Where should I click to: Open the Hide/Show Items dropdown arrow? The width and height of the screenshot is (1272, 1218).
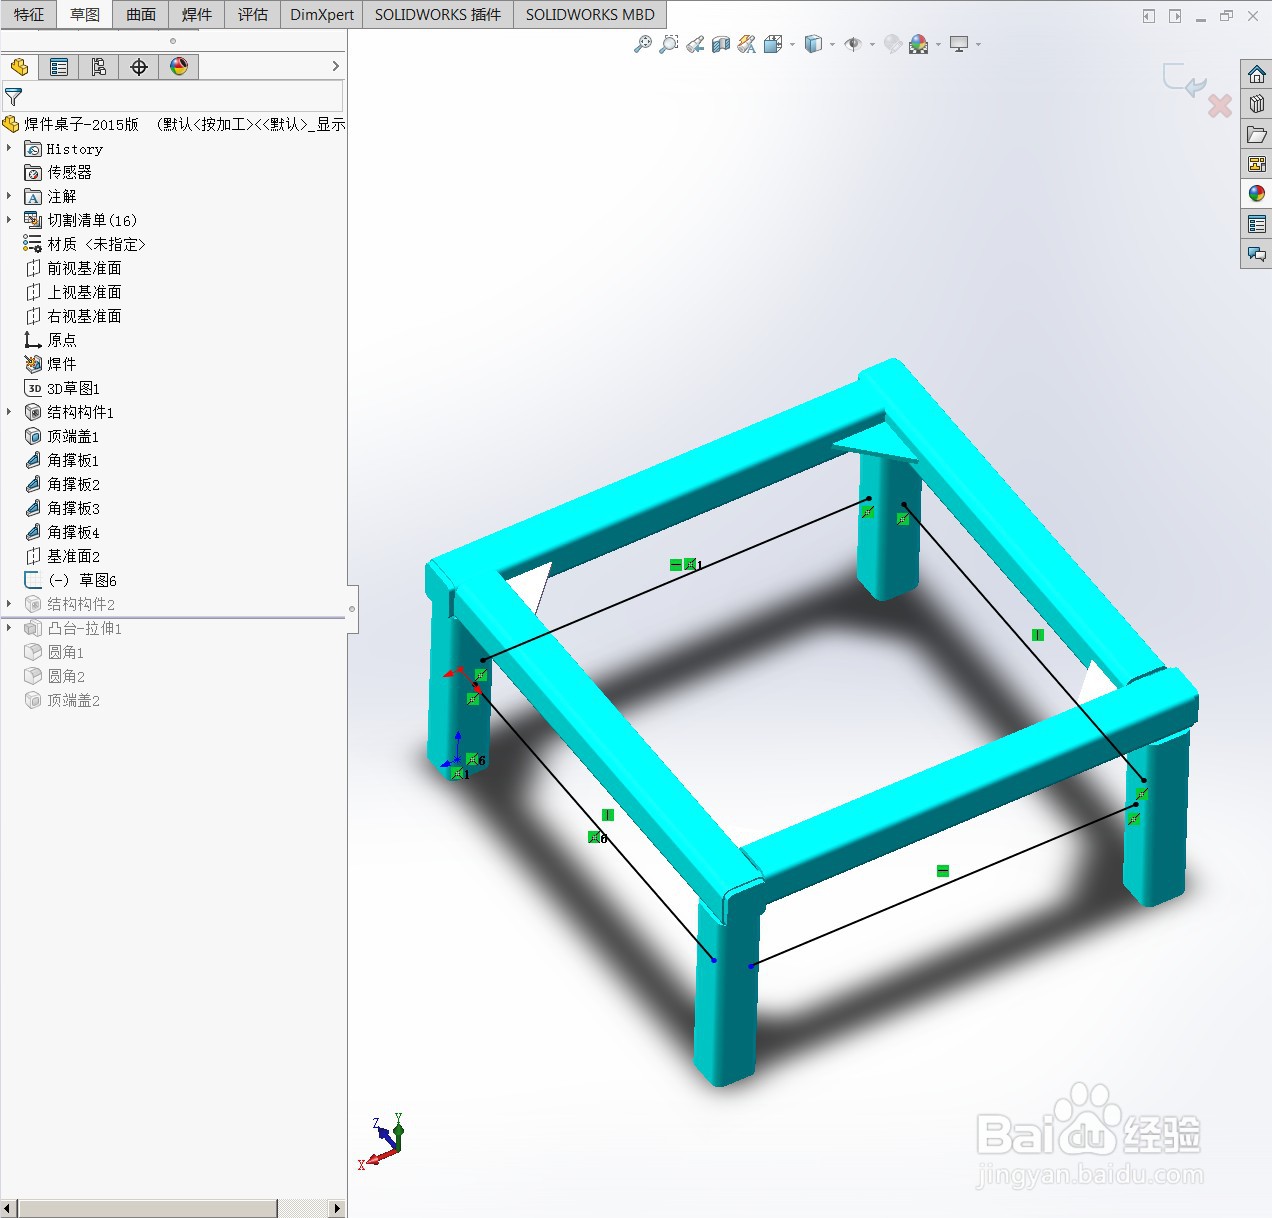tap(872, 44)
